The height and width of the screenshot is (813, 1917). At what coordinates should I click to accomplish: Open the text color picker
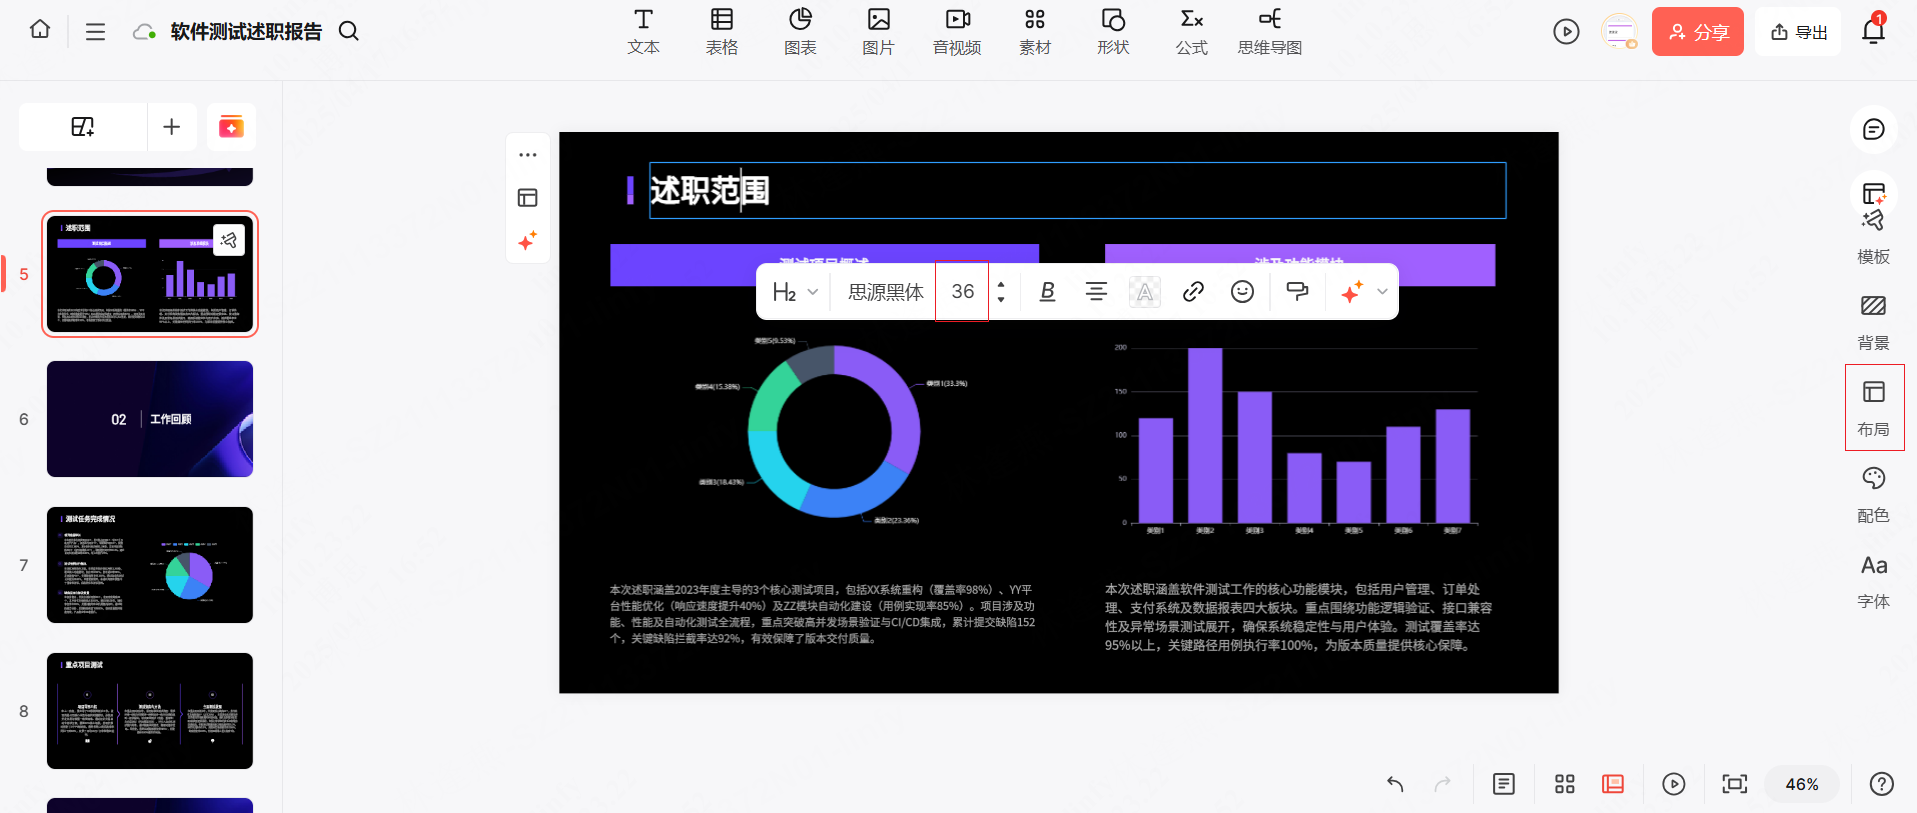(x=1145, y=292)
